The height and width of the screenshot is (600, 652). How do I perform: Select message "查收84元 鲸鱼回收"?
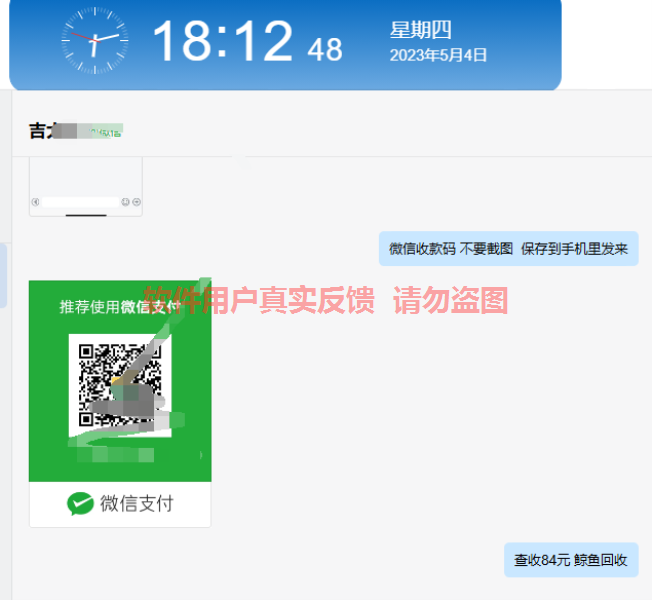coord(571,560)
